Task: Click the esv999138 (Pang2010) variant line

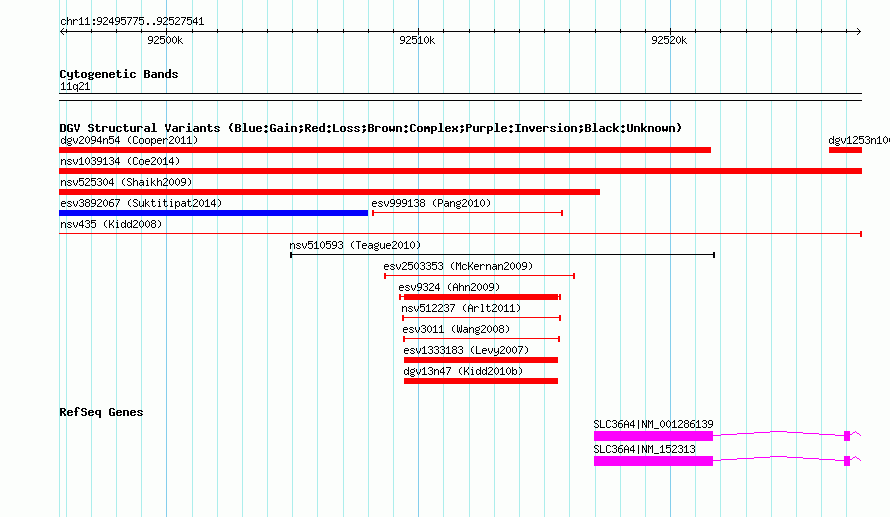Action: (467, 213)
